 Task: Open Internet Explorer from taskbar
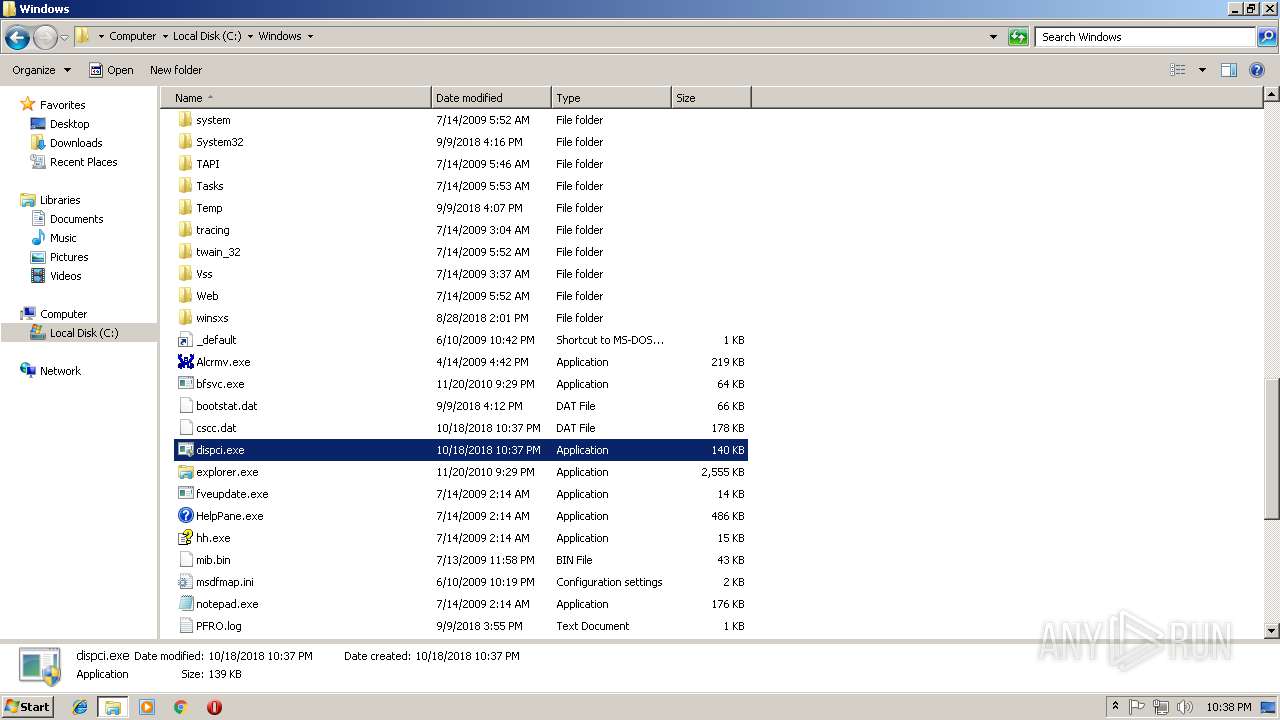point(81,707)
